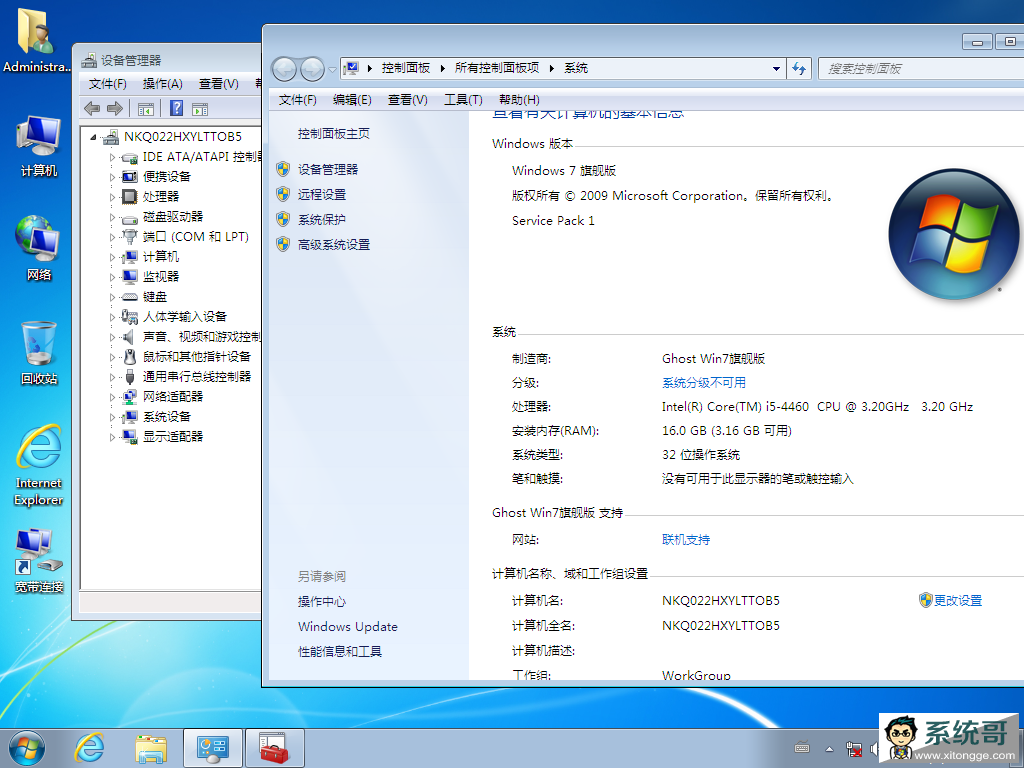This screenshot has width=1024, height=768.
Task: Expand the 端口 (COM 和 LPT) node
Action: [112, 237]
